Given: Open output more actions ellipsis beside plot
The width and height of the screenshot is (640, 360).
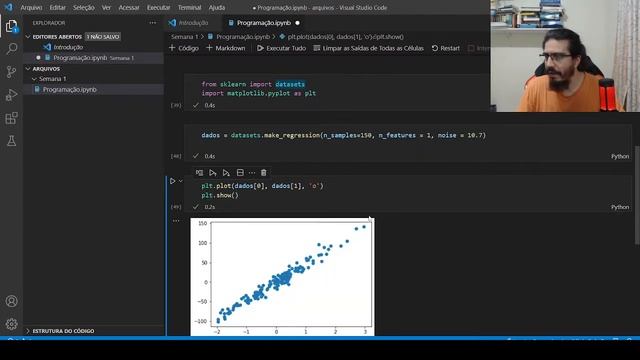Looking at the screenshot, I should click(176, 221).
